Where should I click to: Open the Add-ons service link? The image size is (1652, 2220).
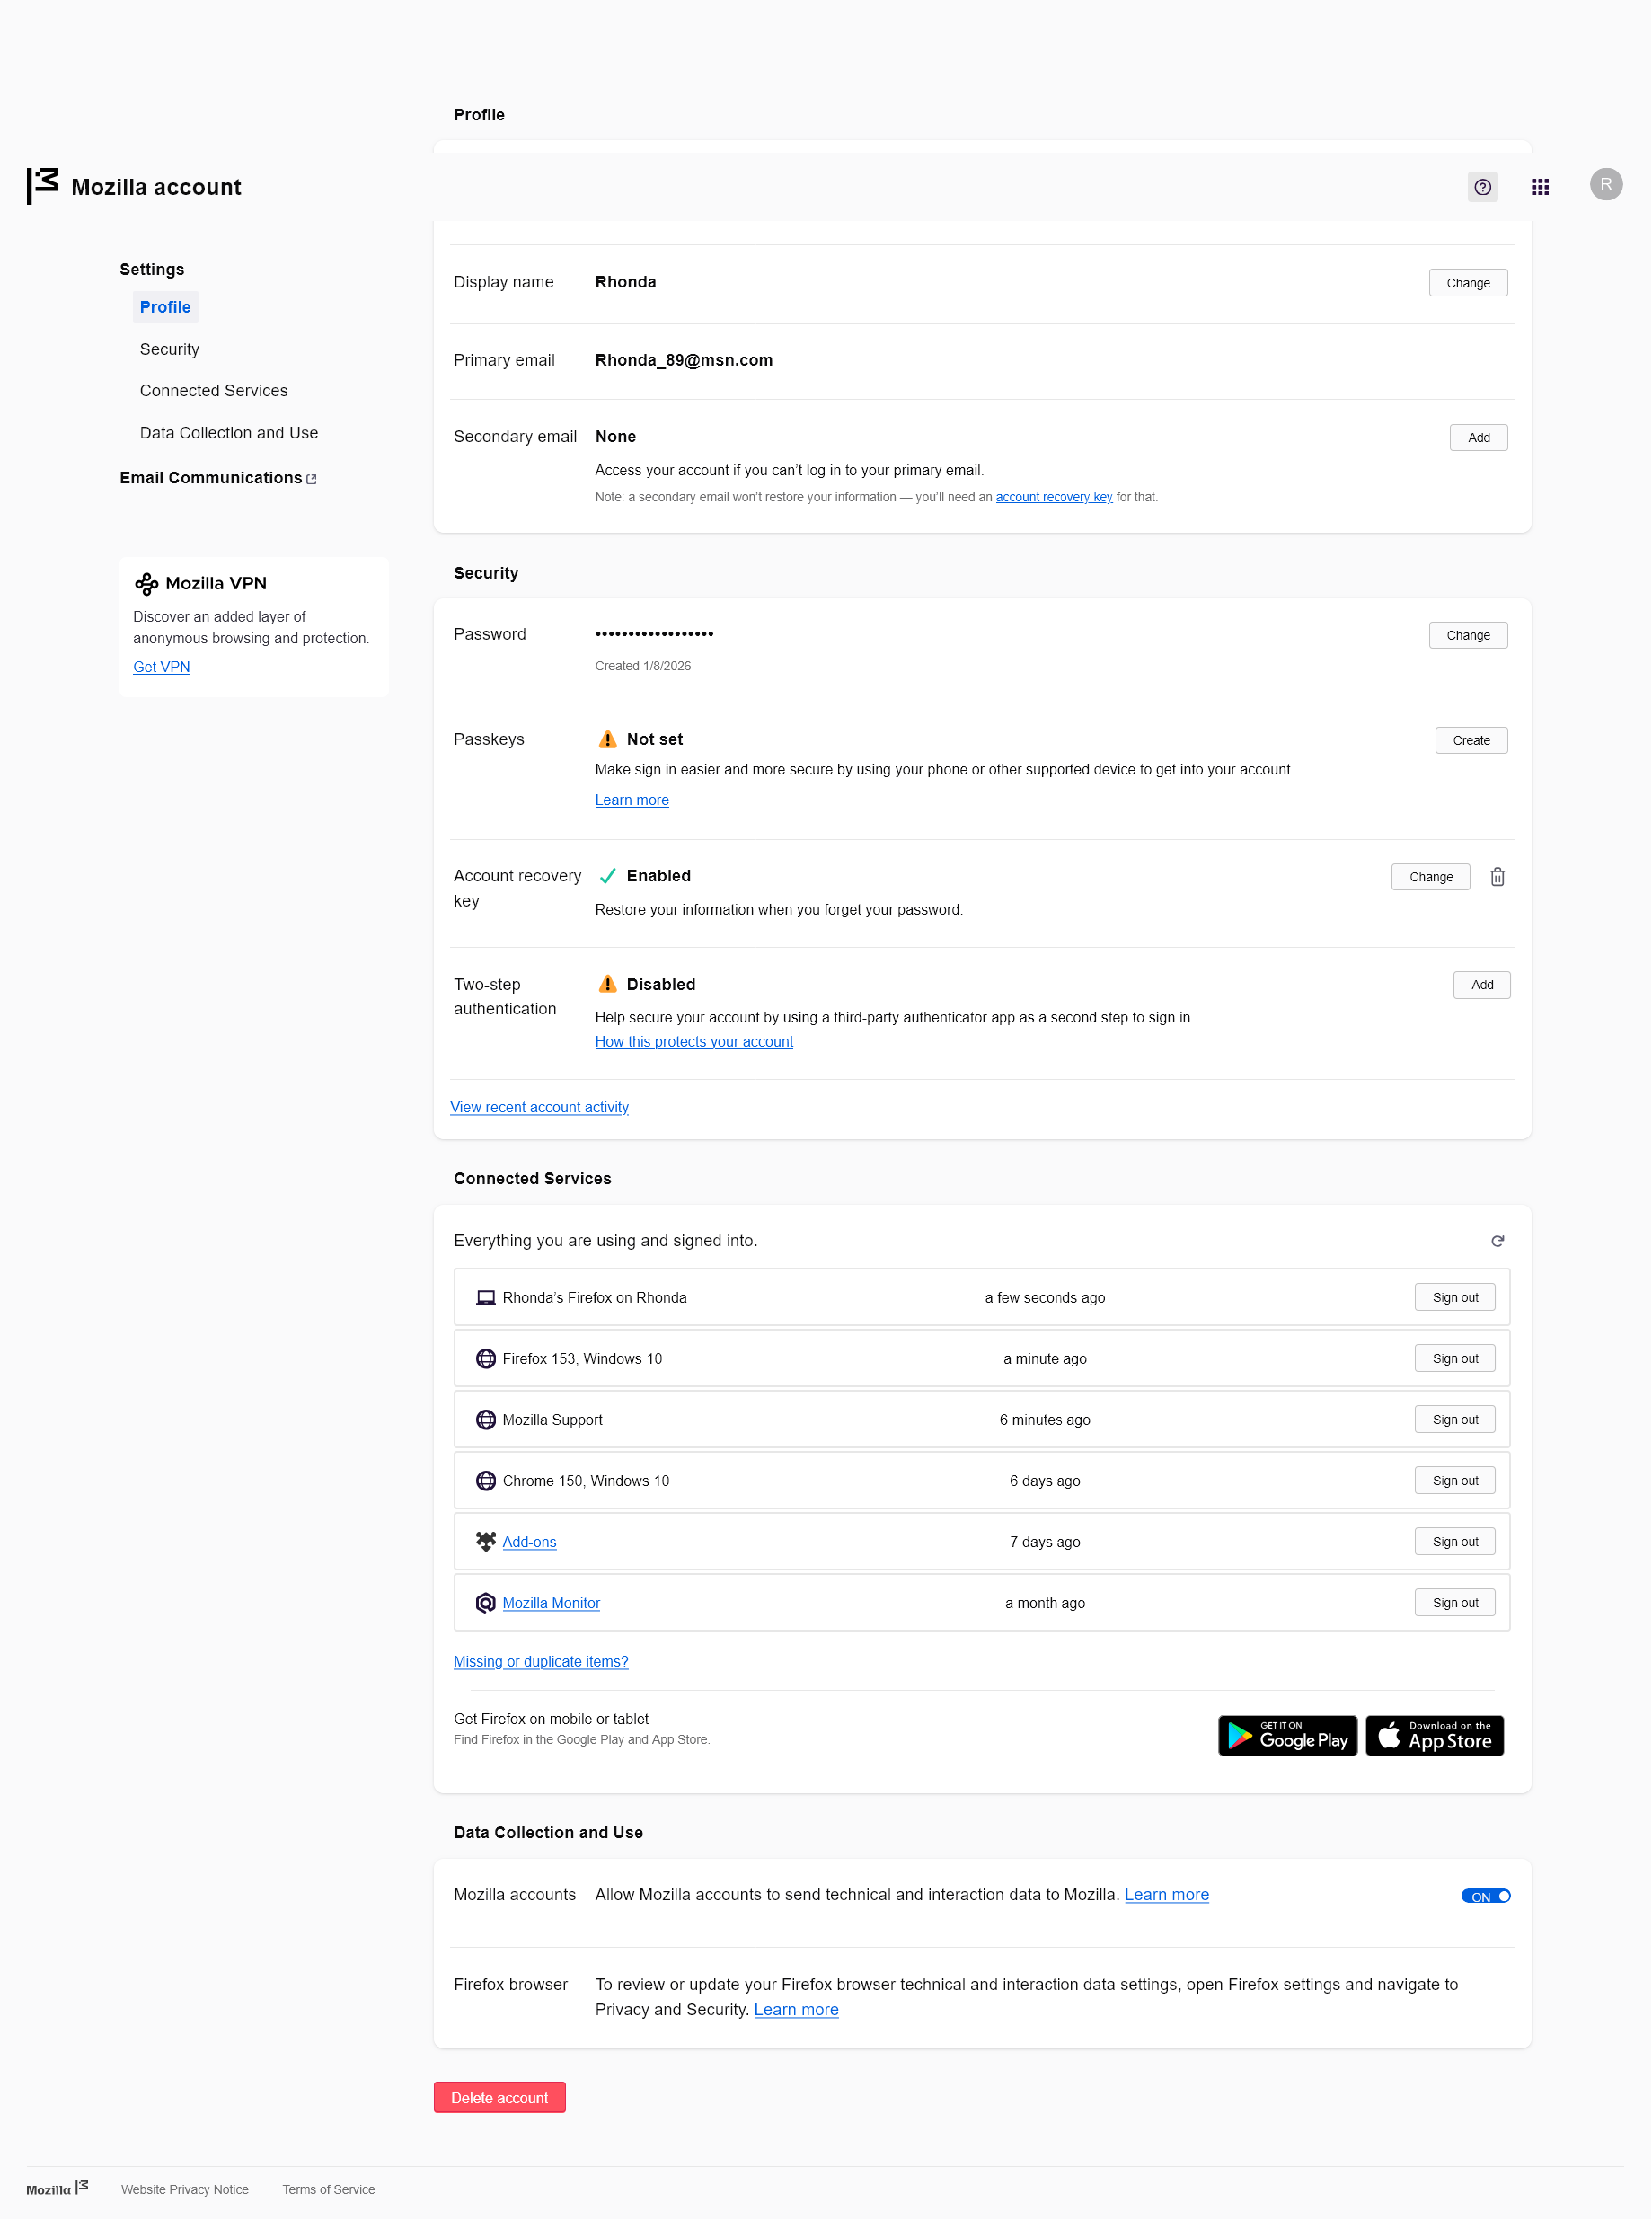coord(528,1542)
